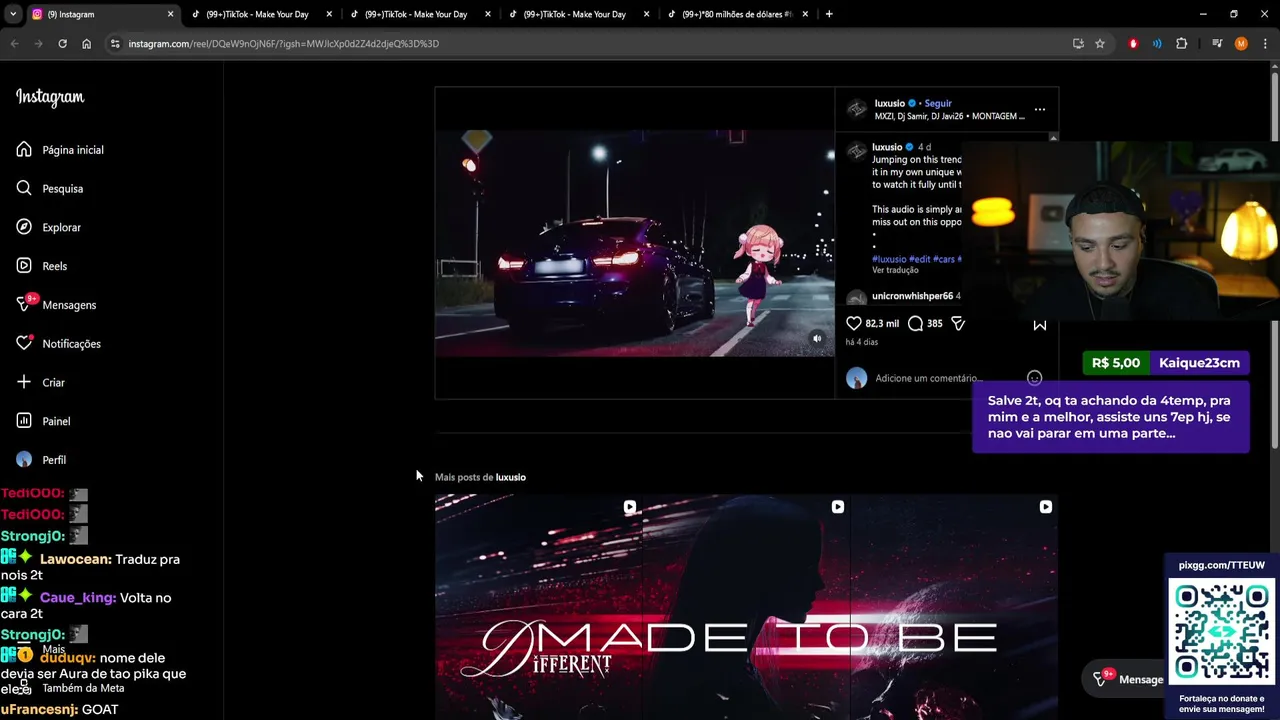This screenshot has height=720, width=1280.
Task: Click commenter unicronwhishper66
Action: coord(912,296)
